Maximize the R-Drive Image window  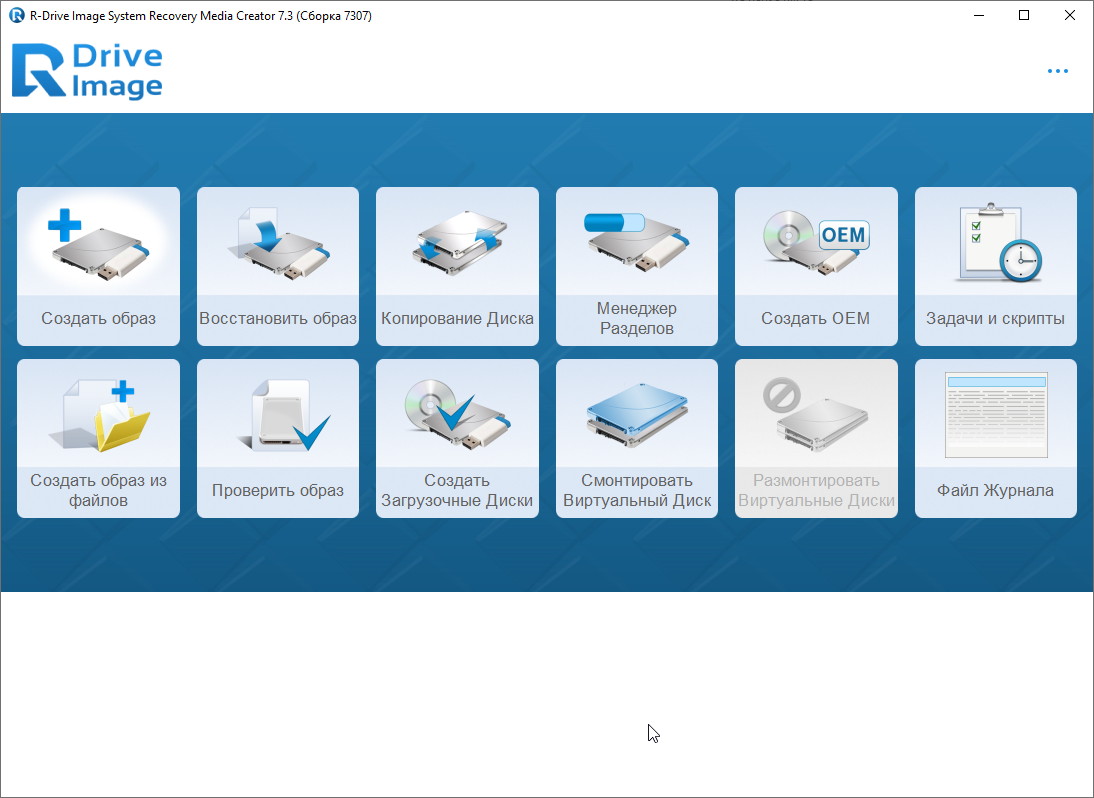point(1024,15)
